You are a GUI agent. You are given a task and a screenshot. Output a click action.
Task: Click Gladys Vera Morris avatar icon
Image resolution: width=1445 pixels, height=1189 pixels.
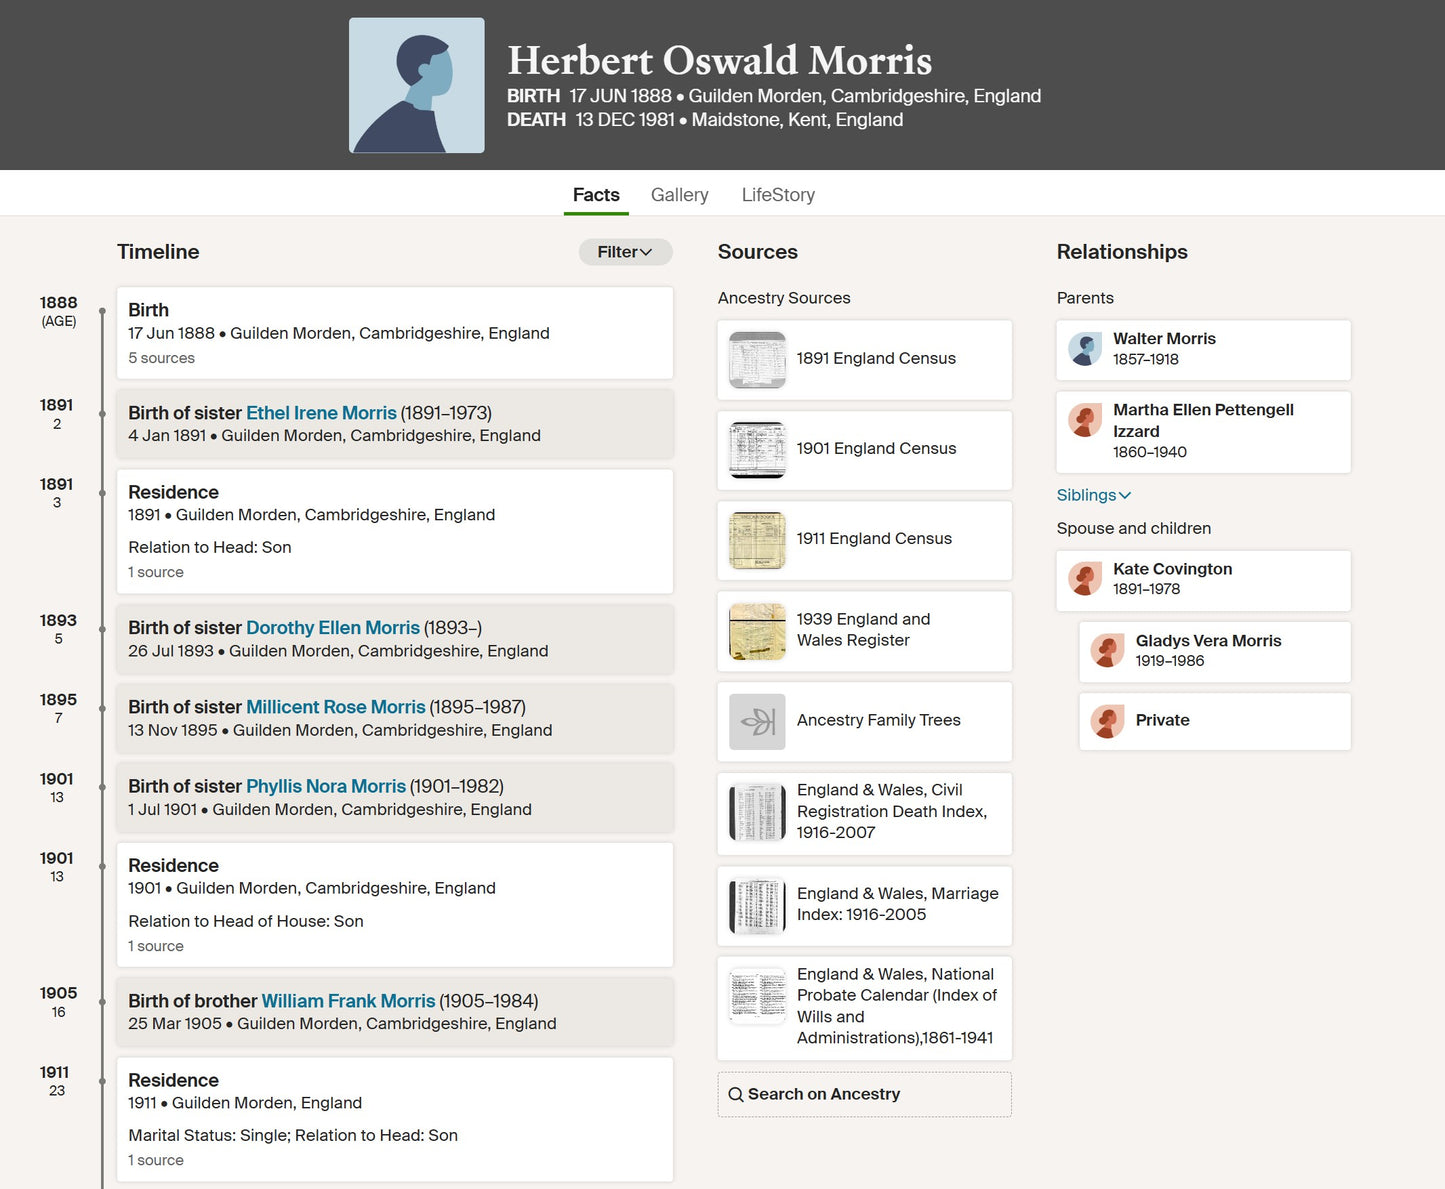(x=1107, y=650)
